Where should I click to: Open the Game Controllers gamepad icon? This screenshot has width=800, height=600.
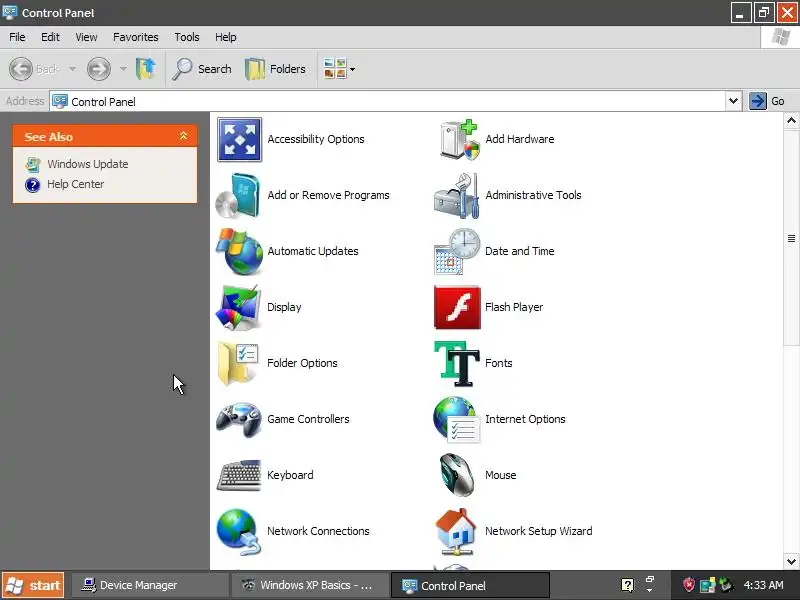pos(238,420)
